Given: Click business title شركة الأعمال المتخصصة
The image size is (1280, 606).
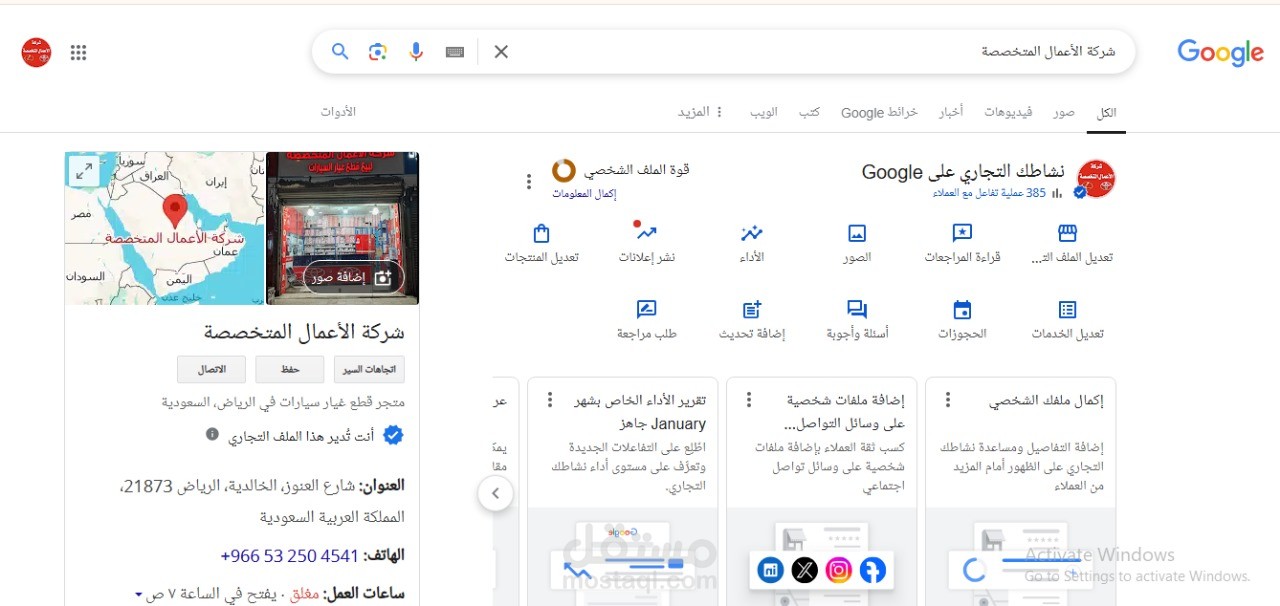Looking at the screenshot, I should point(304,331).
